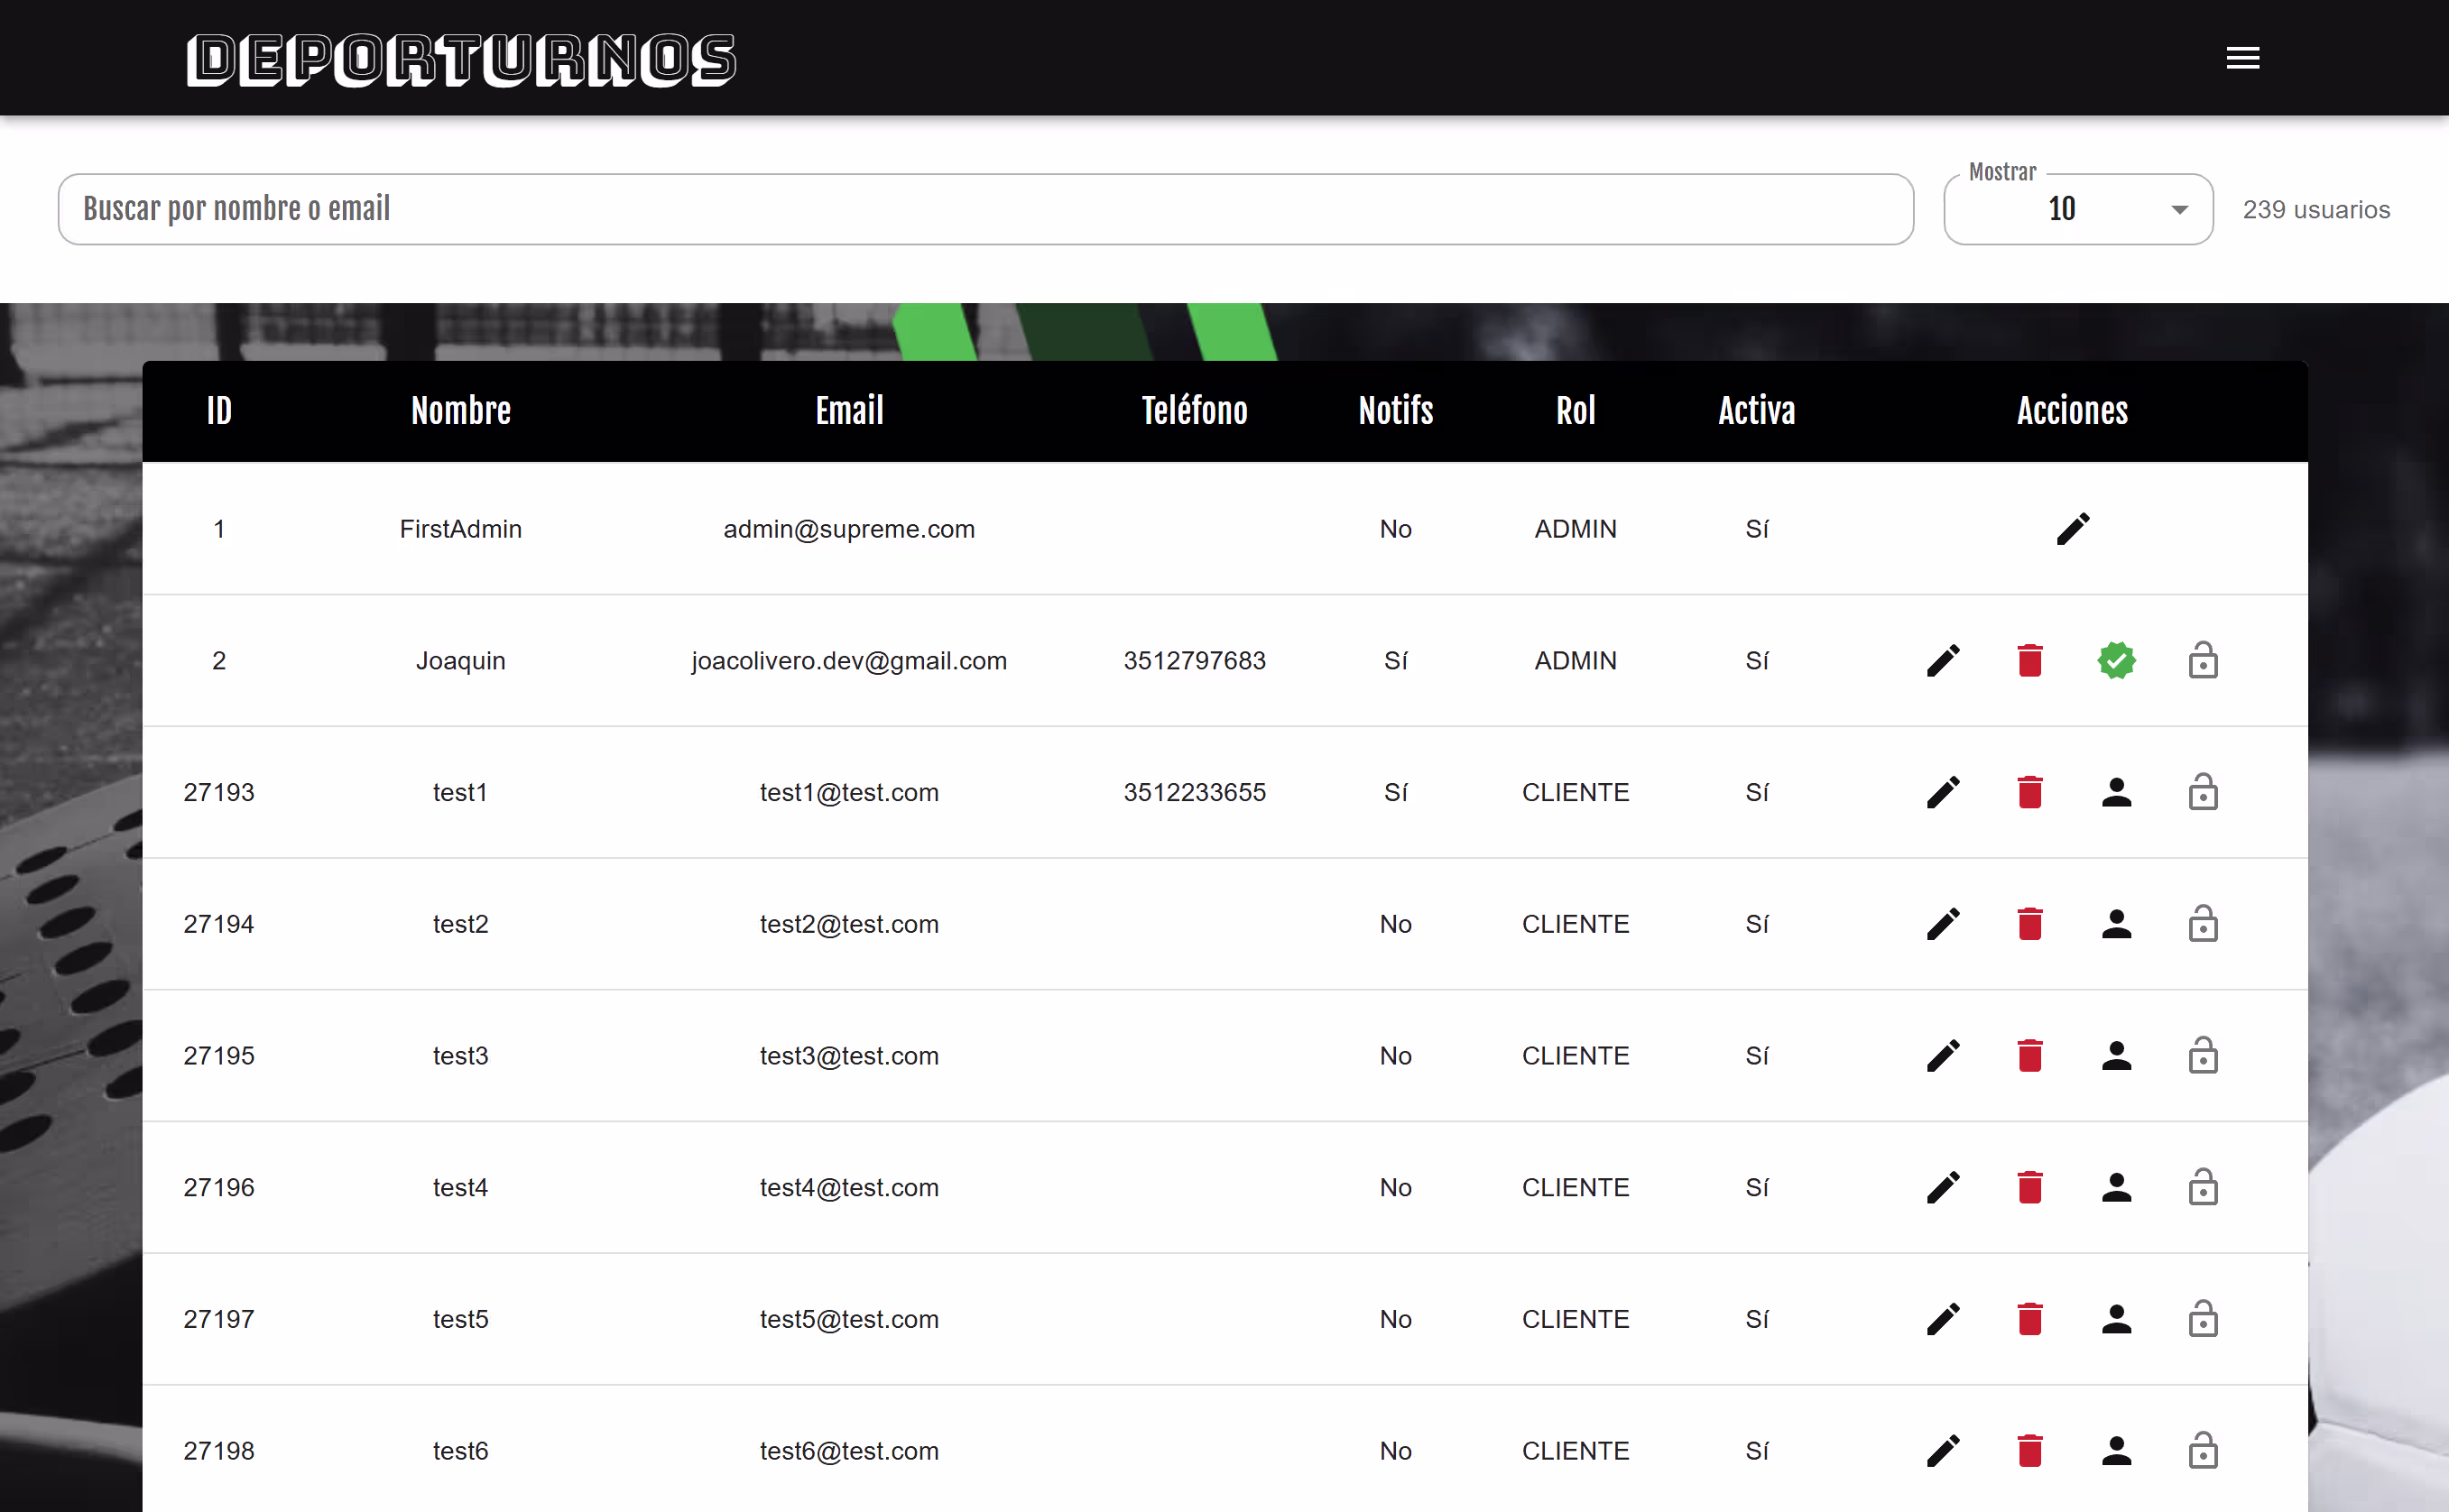Open the hamburger navigation menu

pyautogui.click(x=2242, y=58)
